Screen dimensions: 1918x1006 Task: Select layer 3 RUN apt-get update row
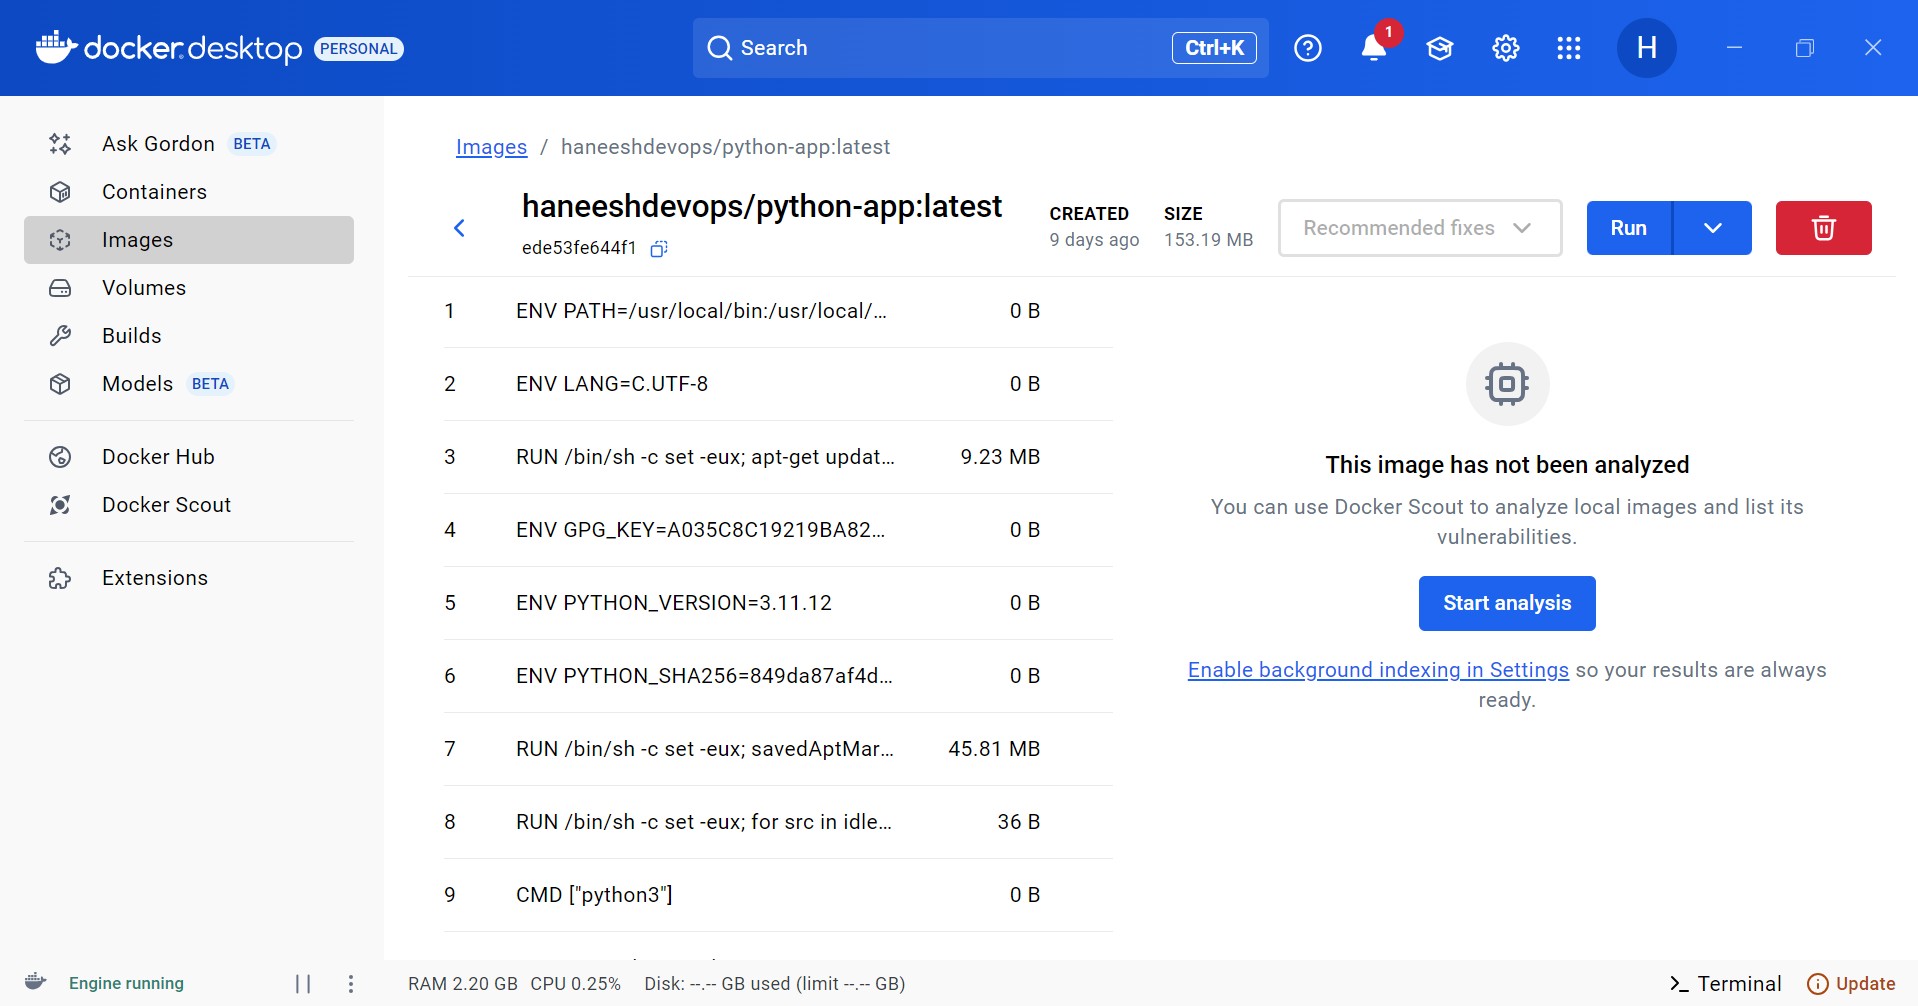(x=778, y=457)
